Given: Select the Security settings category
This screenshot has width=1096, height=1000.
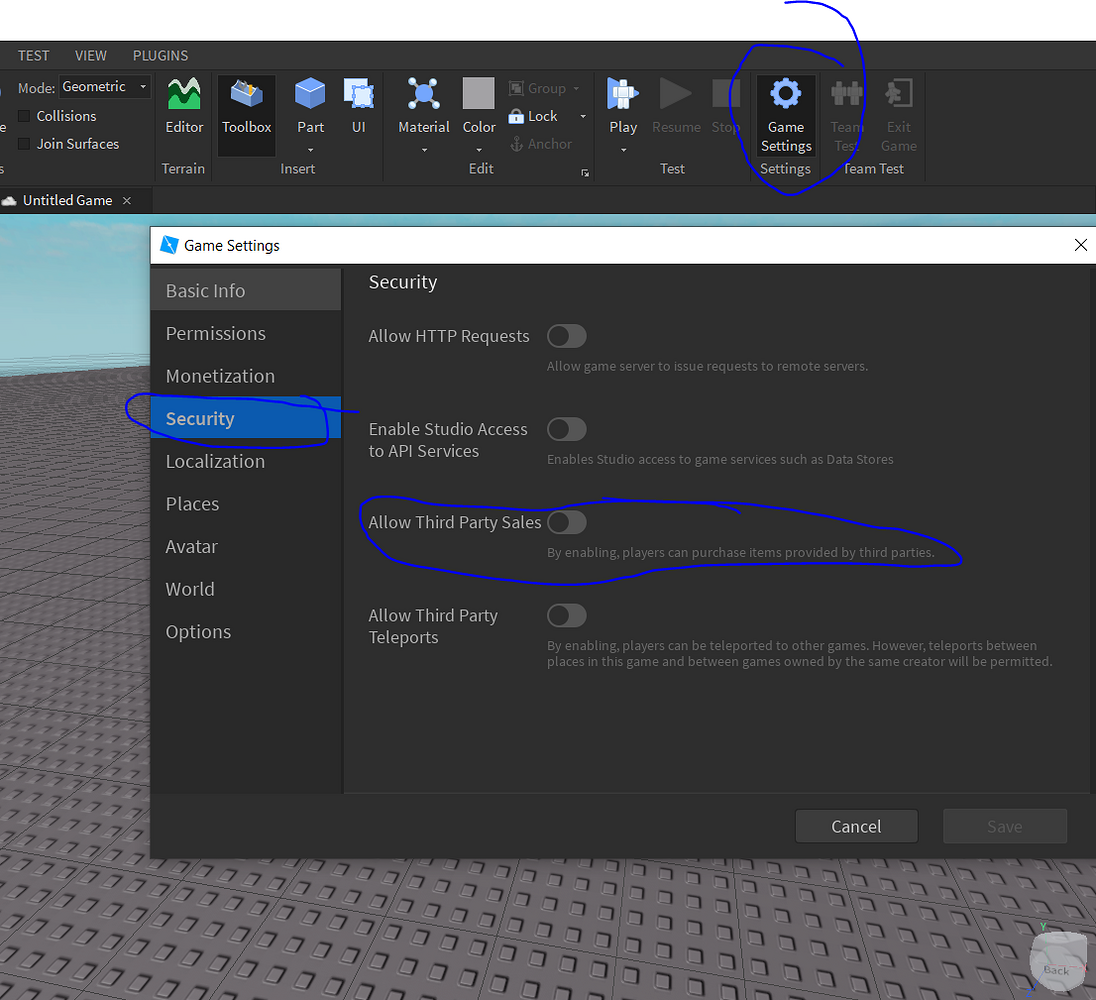Looking at the screenshot, I should click(x=199, y=418).
